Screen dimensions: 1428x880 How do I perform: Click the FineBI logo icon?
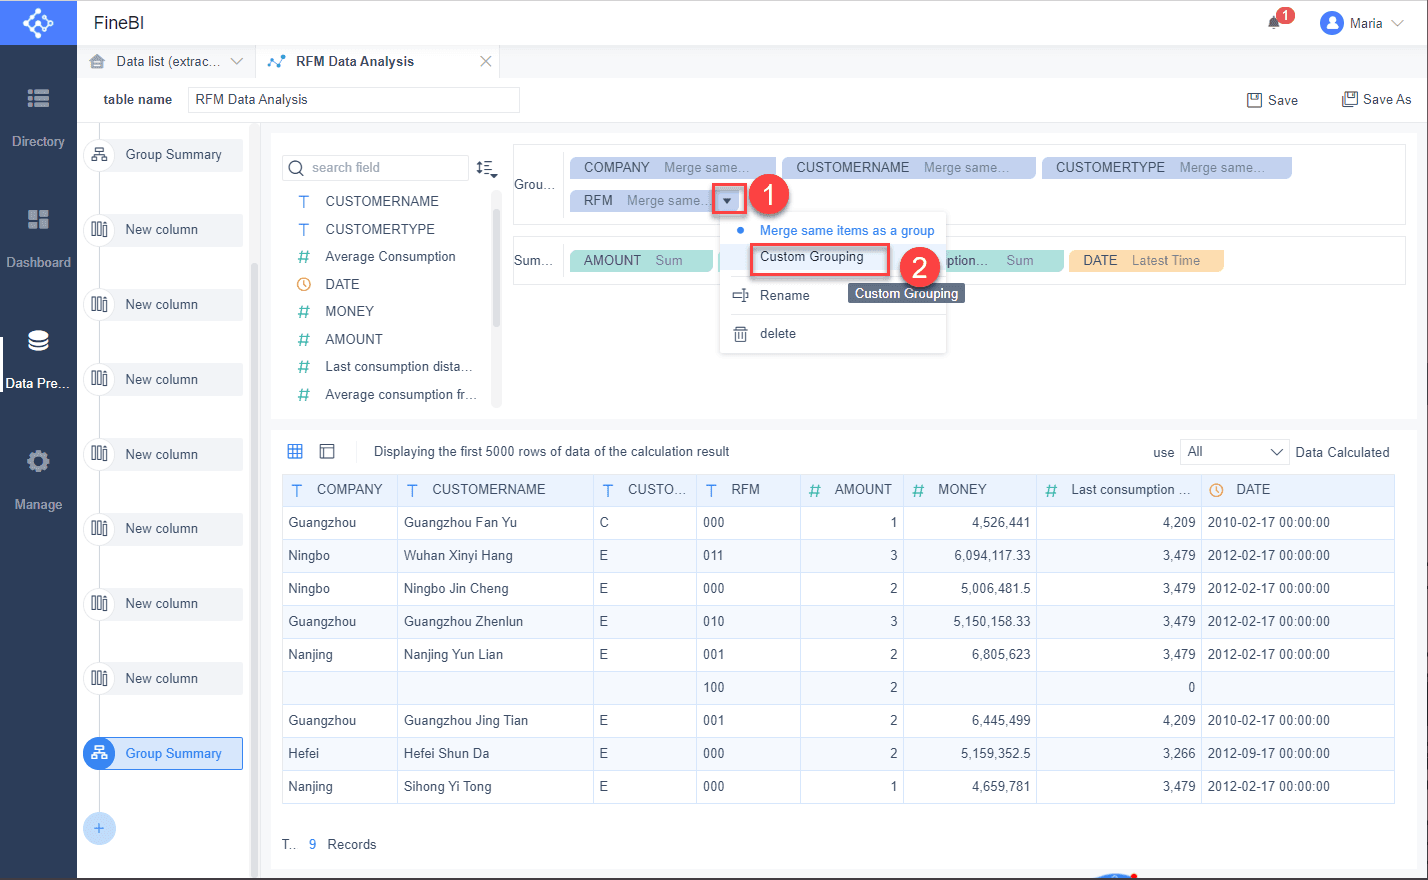(x=38, y=23)
